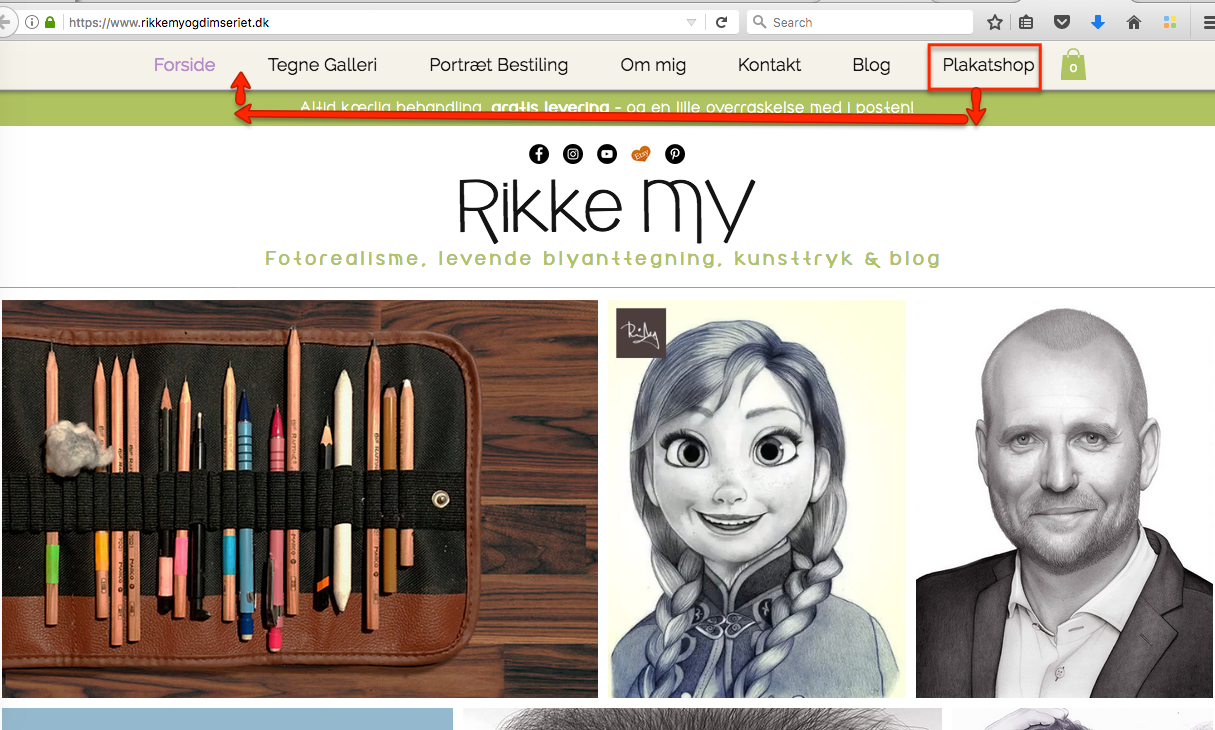Open the Tegne Galleri menu item

pos(322,65)
